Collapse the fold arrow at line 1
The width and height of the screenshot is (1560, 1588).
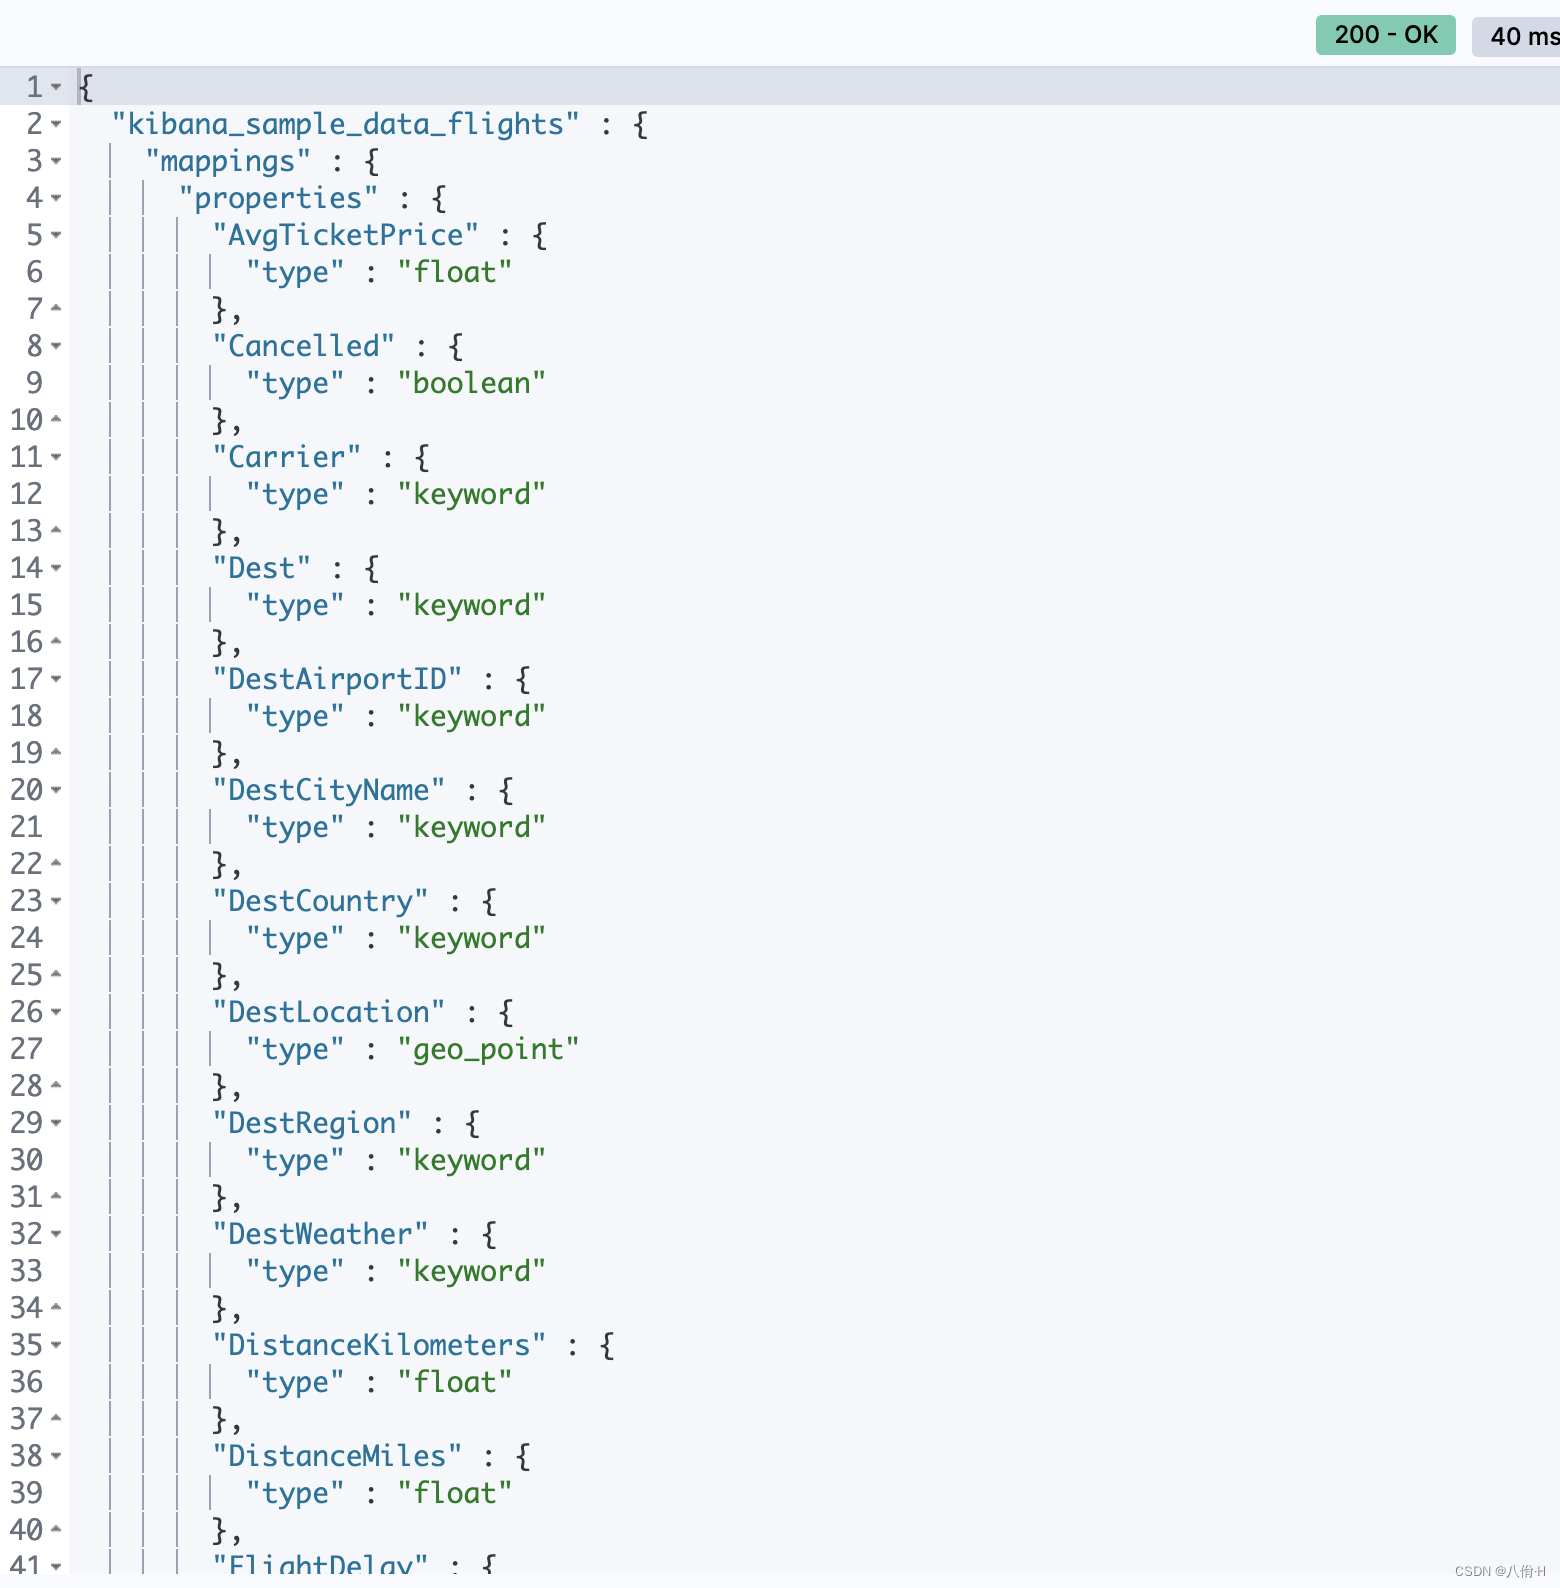tap(56, 87)
